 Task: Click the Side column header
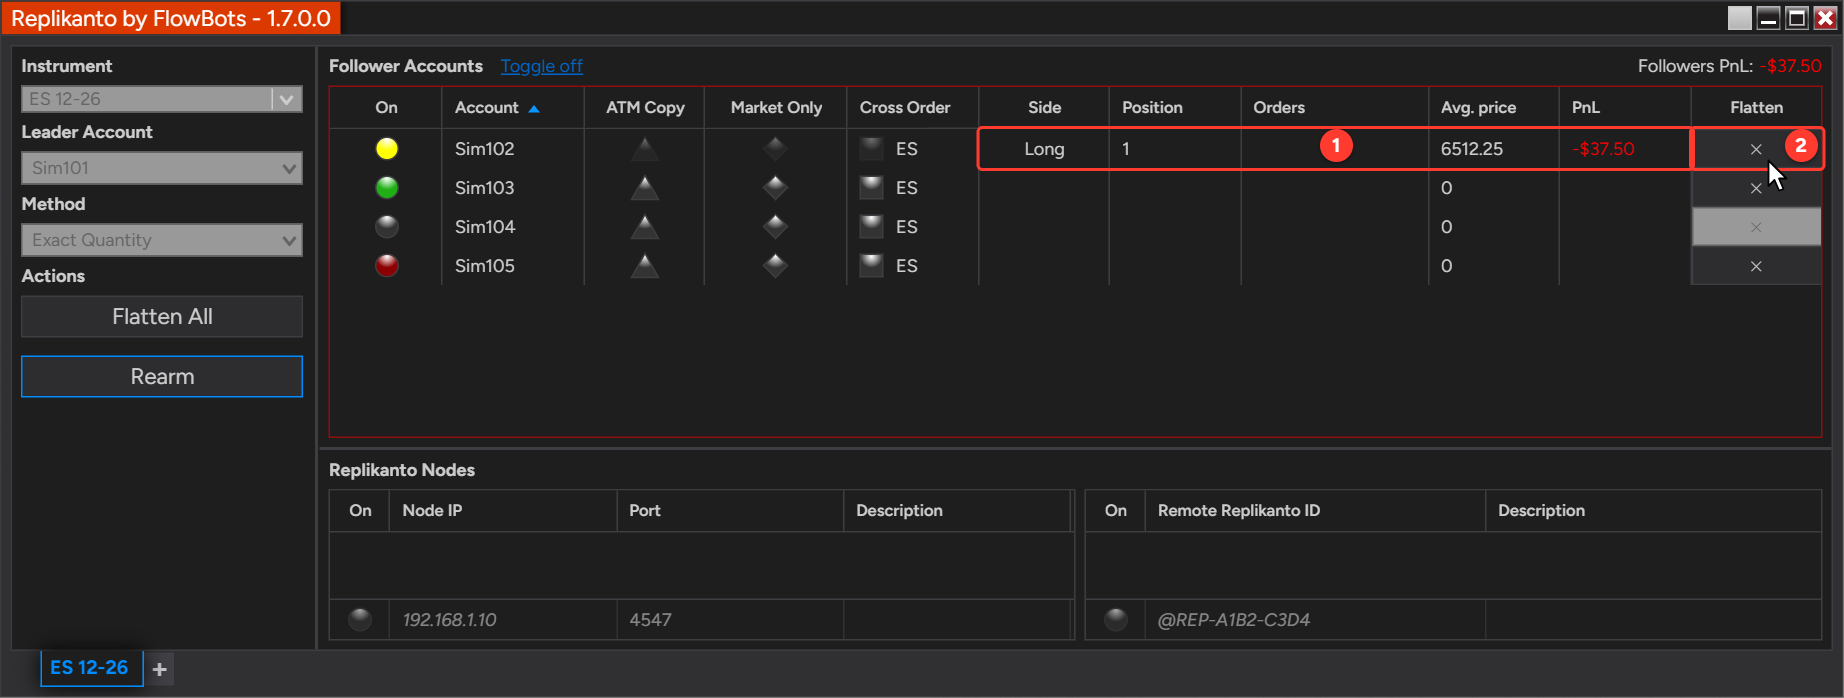pyautogui.click(x=1044, y=107)
